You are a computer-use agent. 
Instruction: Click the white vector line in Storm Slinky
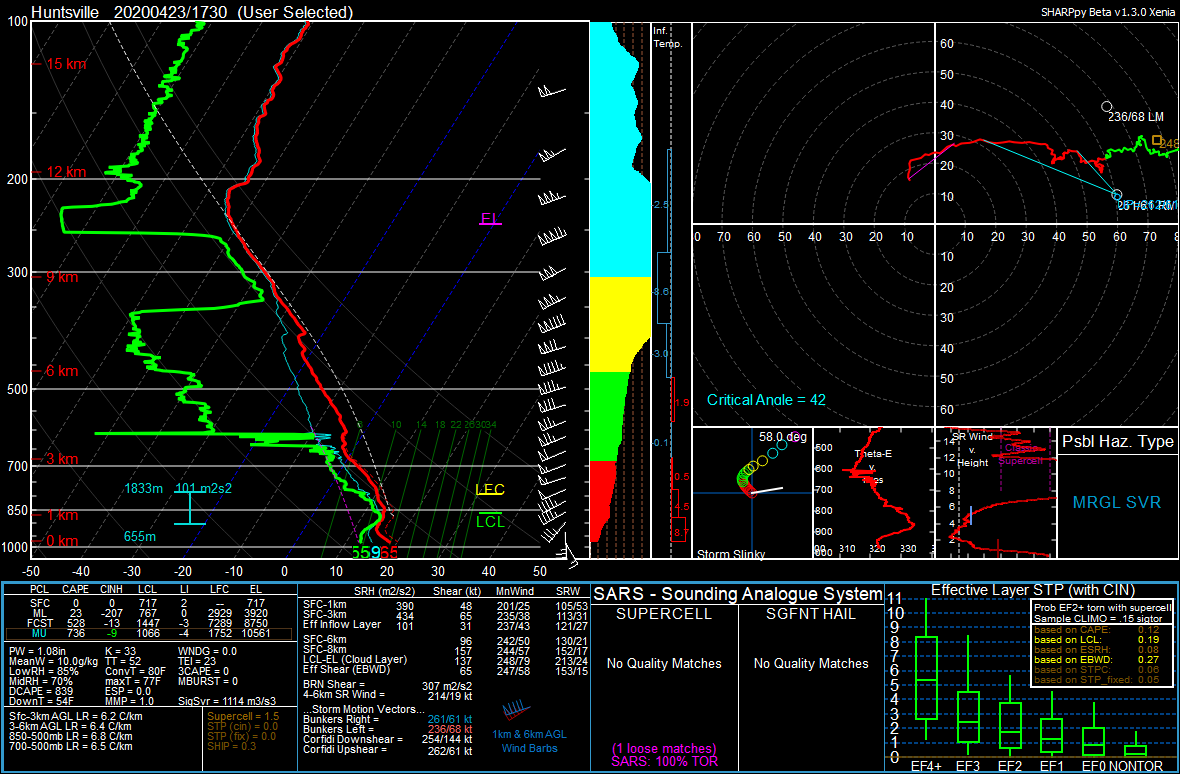(x=767, y=490)
